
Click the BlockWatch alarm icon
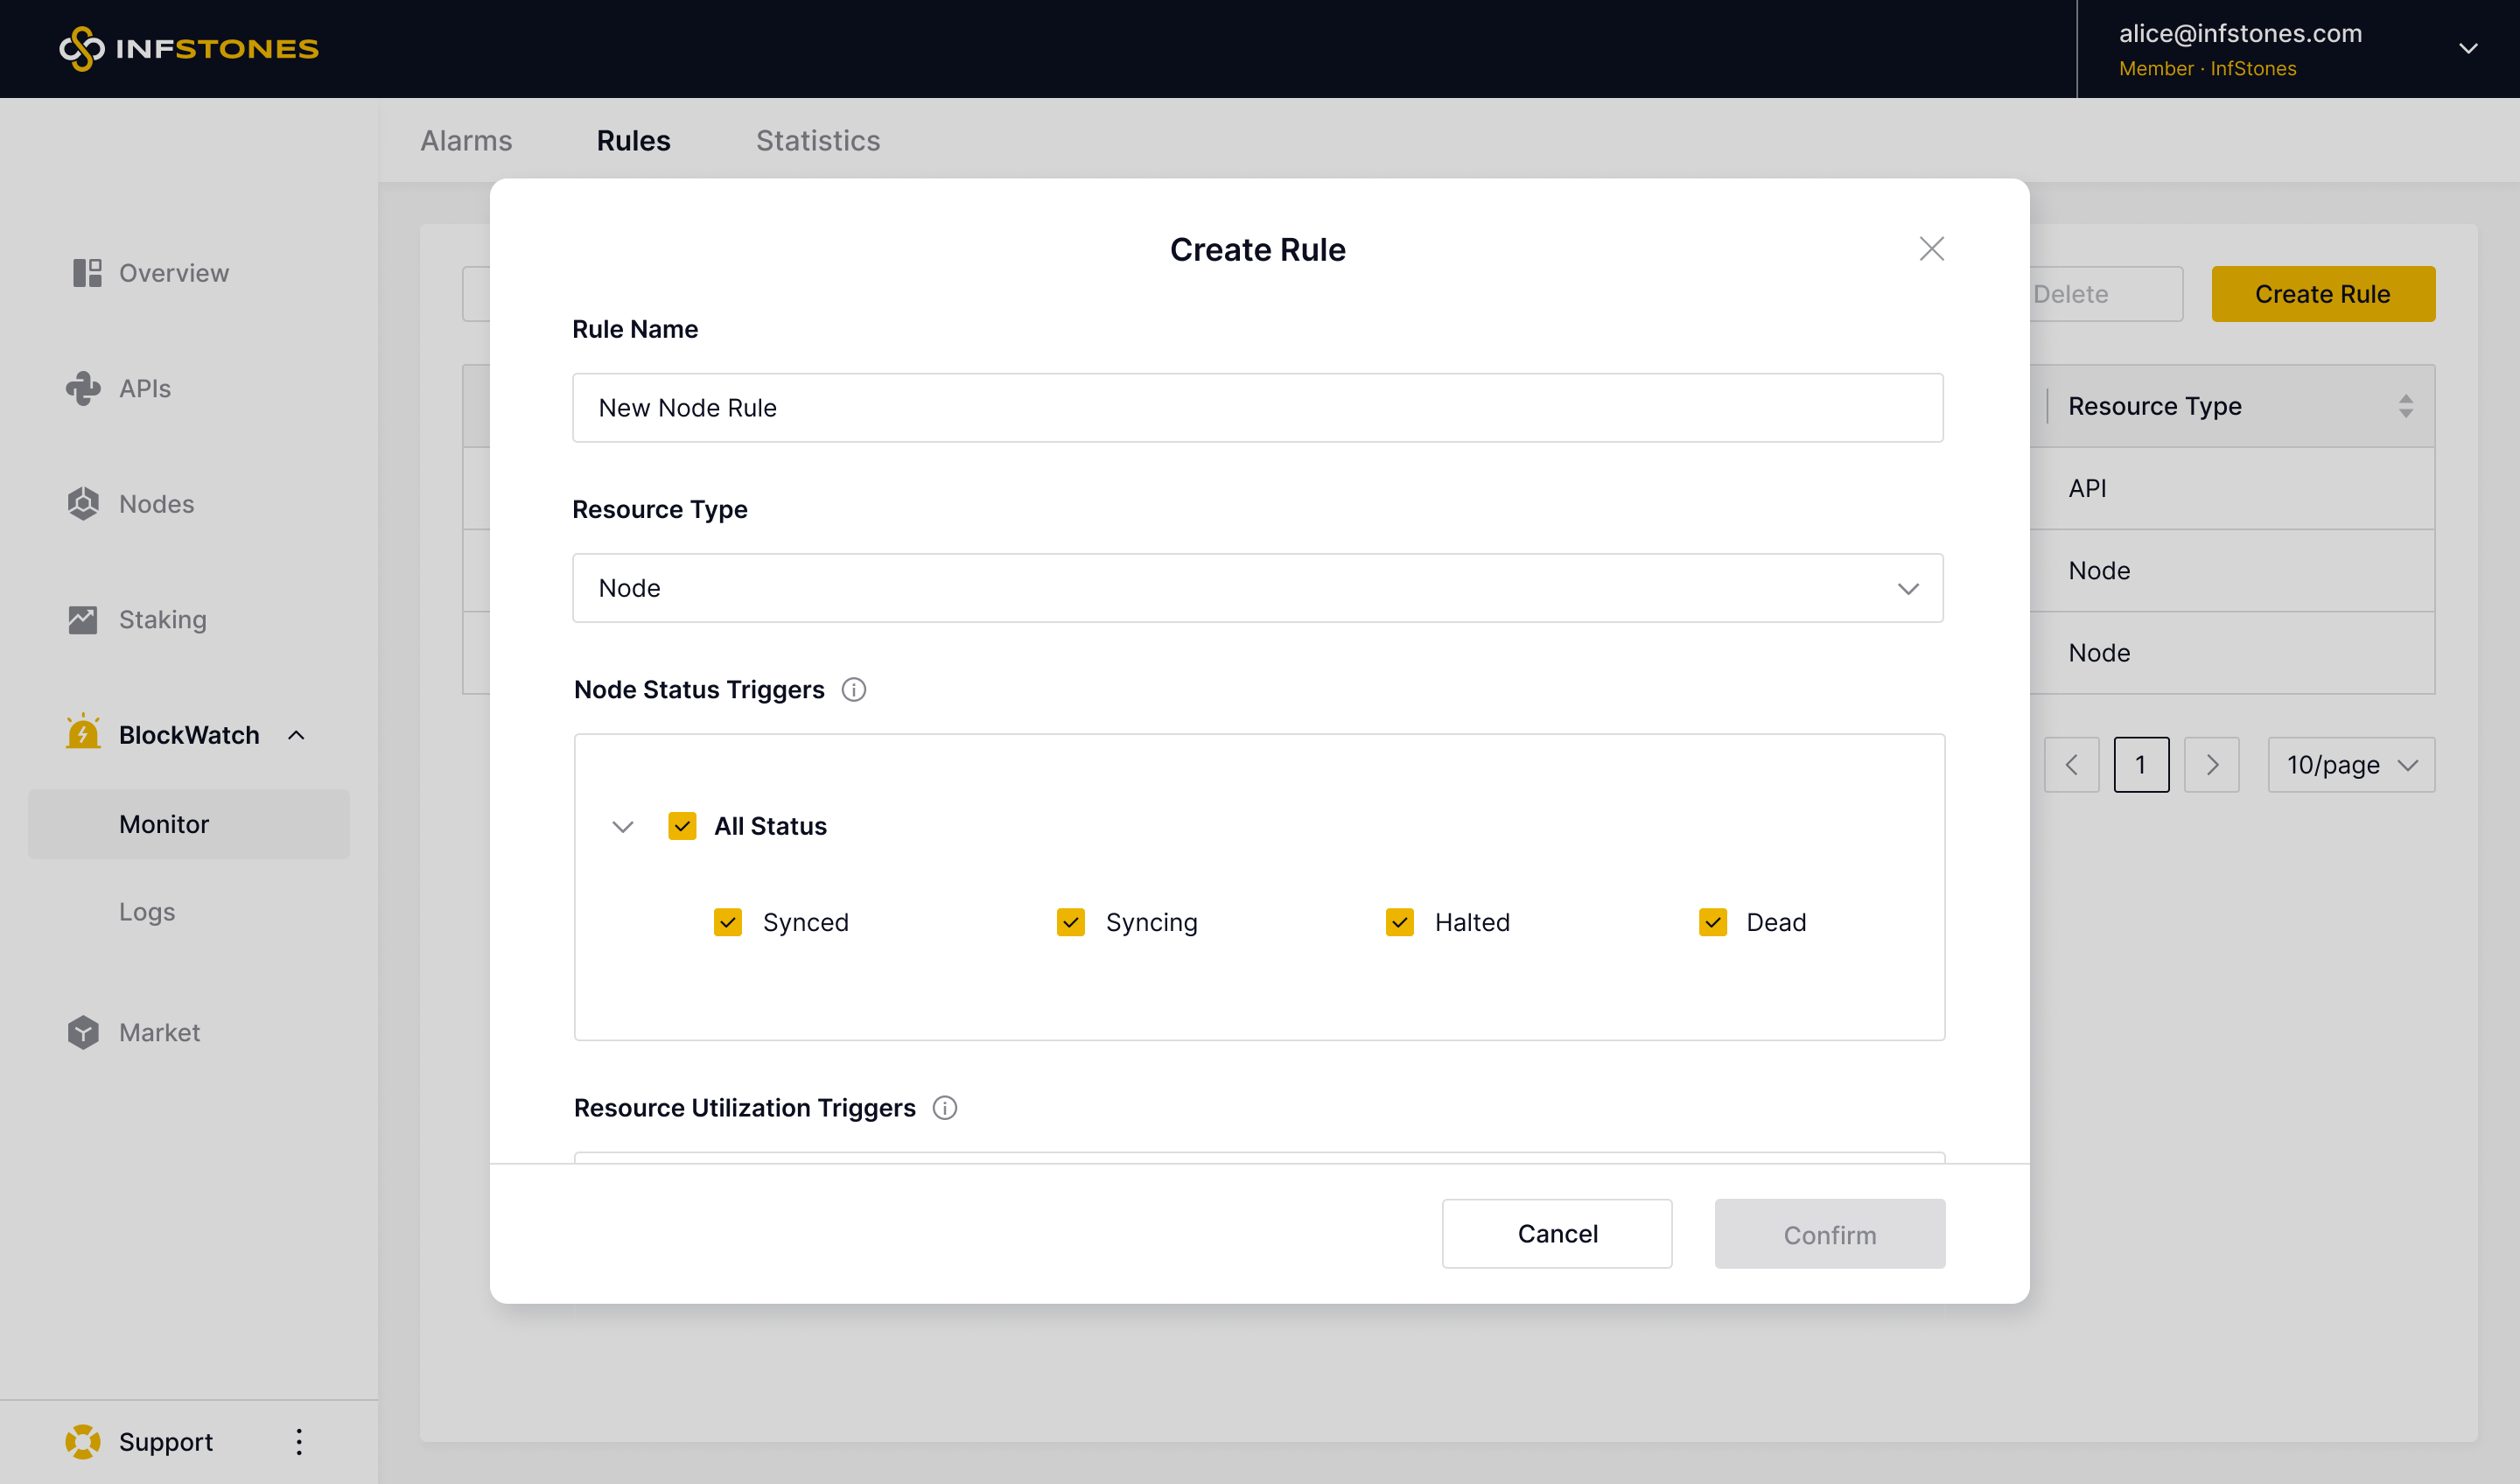tap(83, 733)
